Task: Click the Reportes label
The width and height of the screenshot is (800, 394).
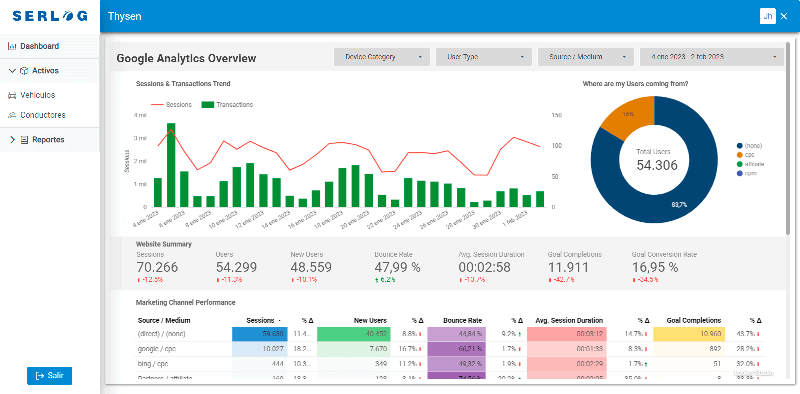Action: click(48, 140)
